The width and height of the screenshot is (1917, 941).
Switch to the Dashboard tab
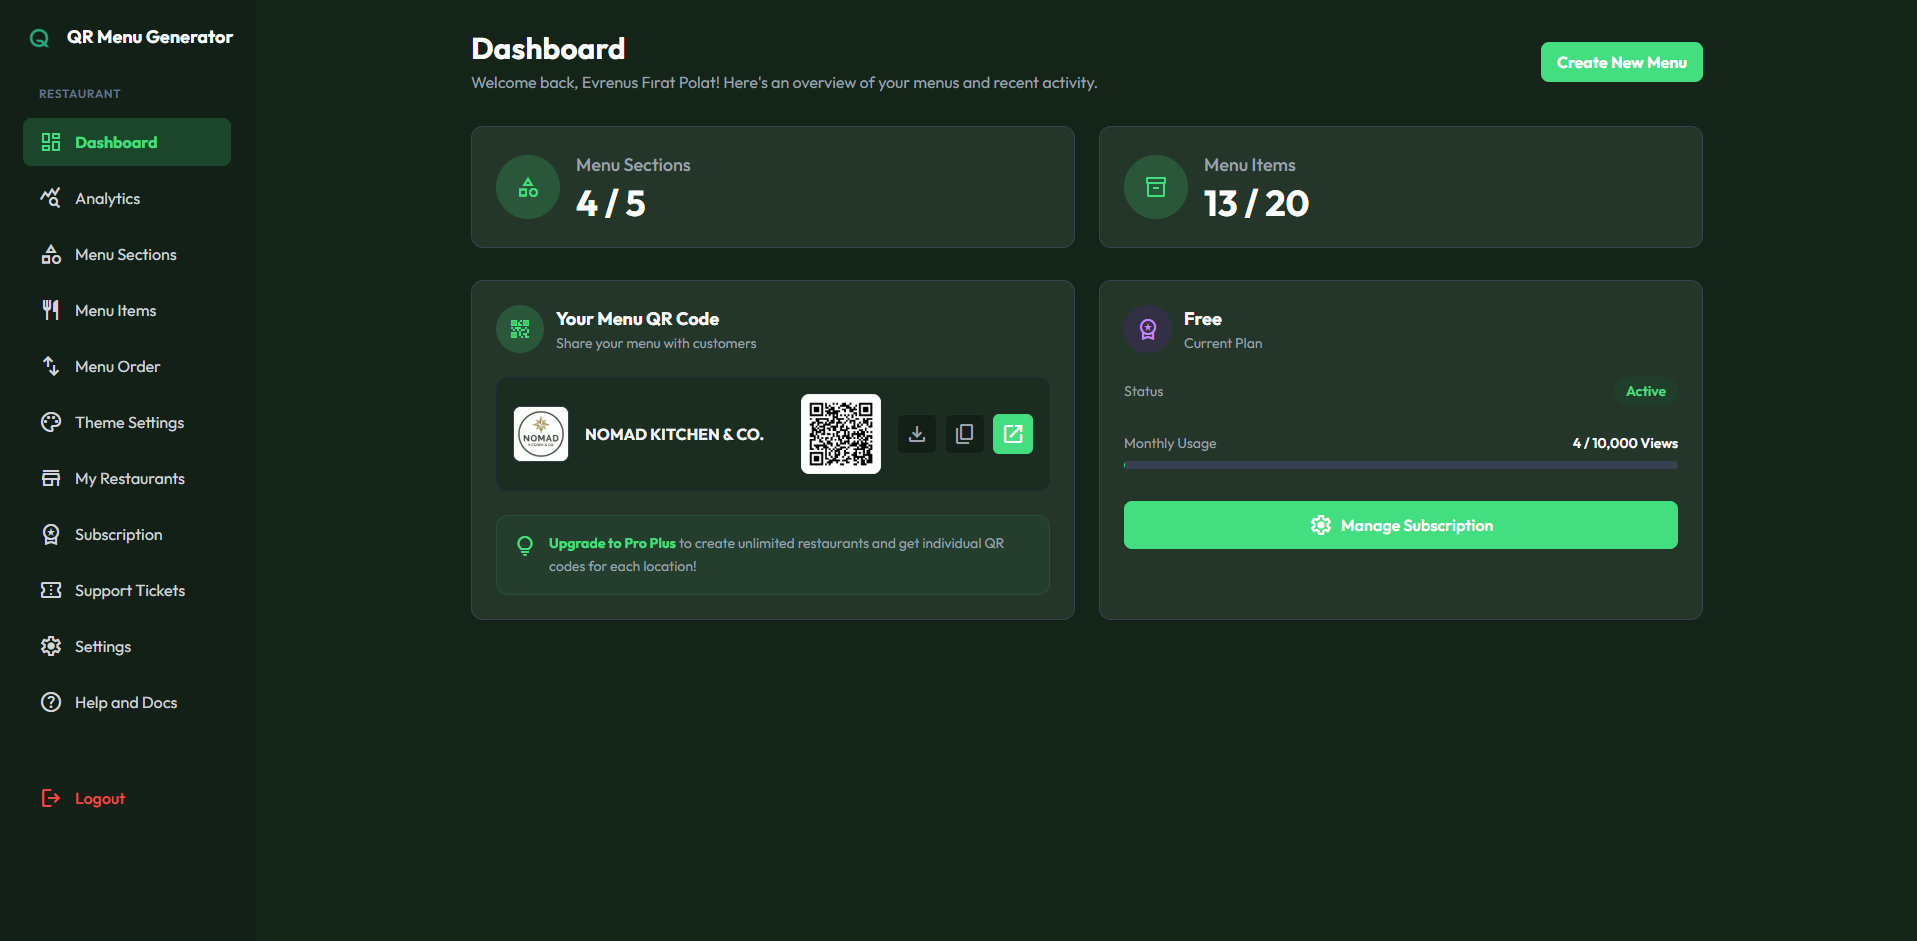(116, 141)
